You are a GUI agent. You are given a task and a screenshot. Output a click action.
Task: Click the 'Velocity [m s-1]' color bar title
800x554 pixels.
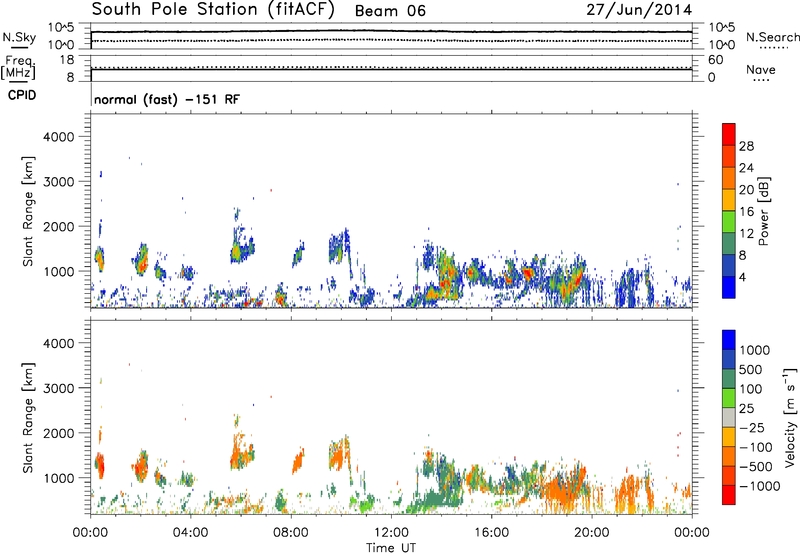coord(790,417)
